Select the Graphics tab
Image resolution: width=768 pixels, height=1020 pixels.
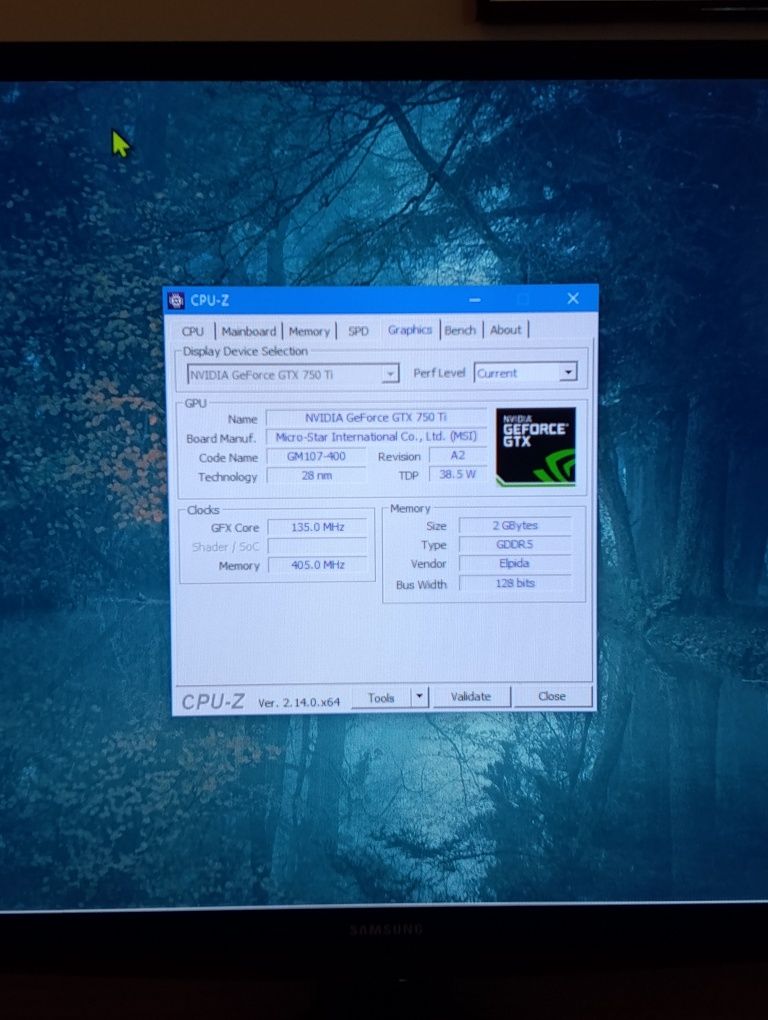point(410,330)
